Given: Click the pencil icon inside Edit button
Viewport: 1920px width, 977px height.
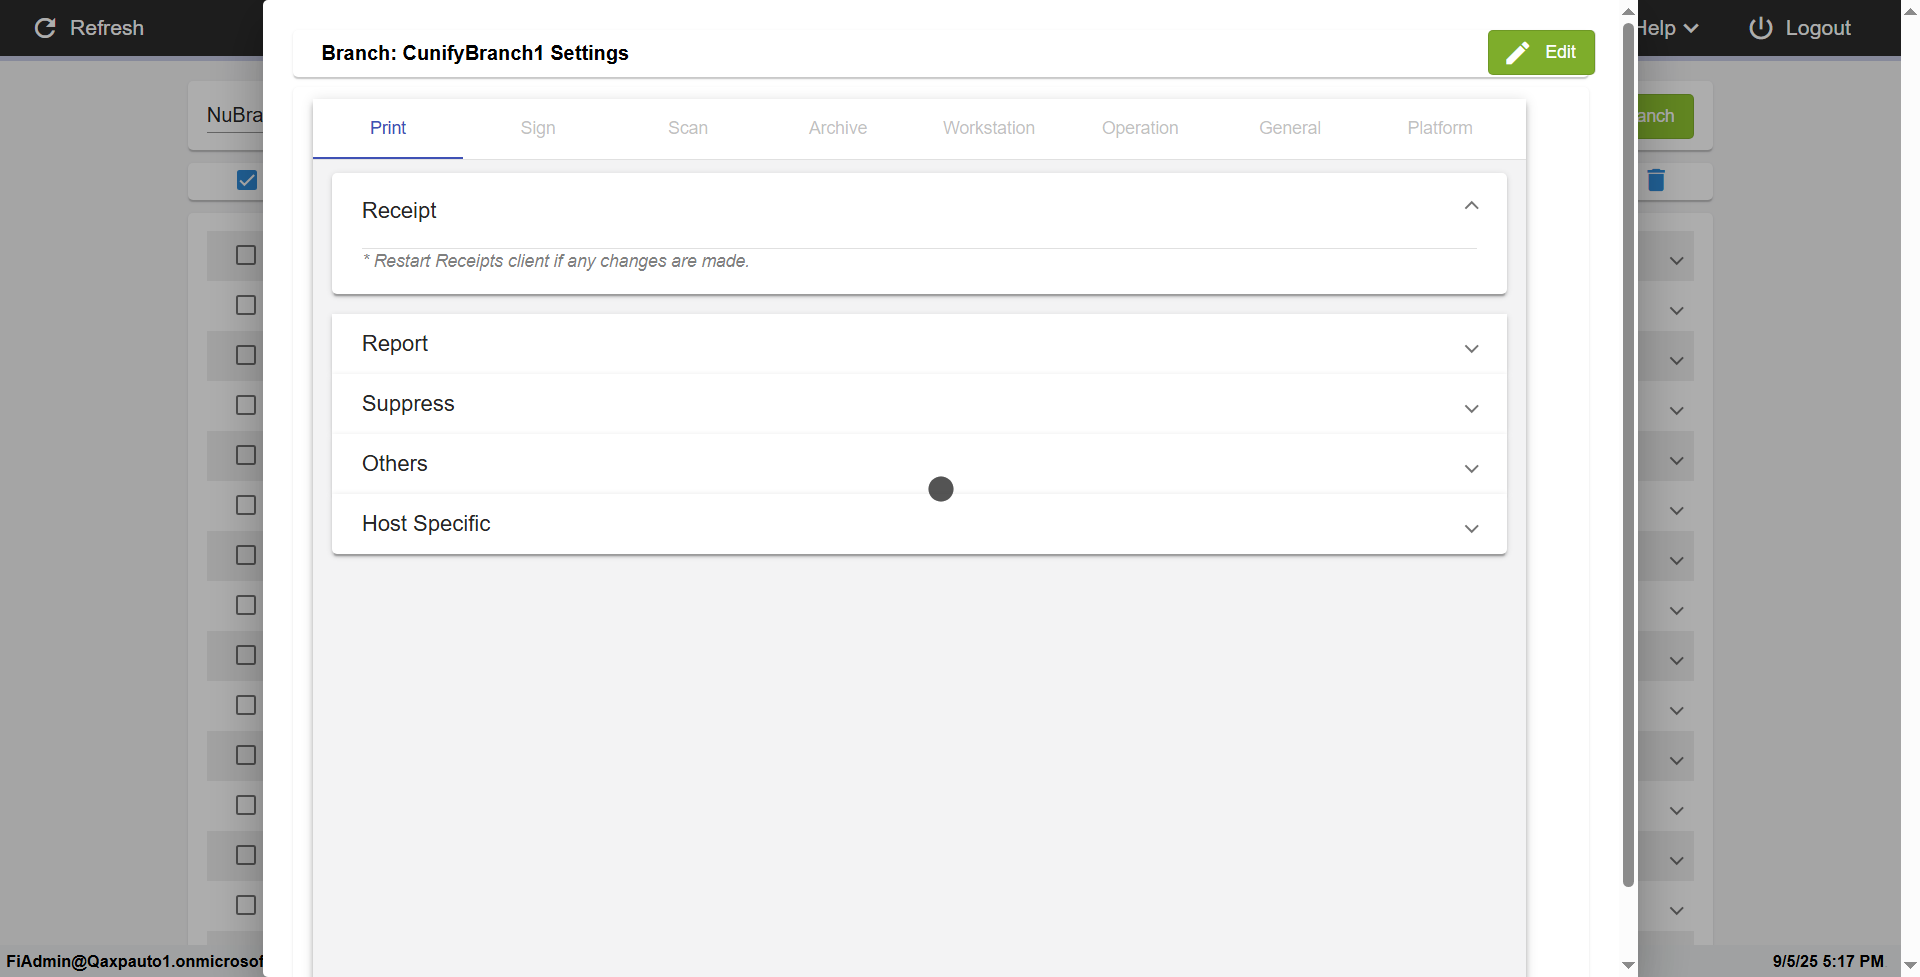Looking at the screenshot, I should tap(1517, 53).
